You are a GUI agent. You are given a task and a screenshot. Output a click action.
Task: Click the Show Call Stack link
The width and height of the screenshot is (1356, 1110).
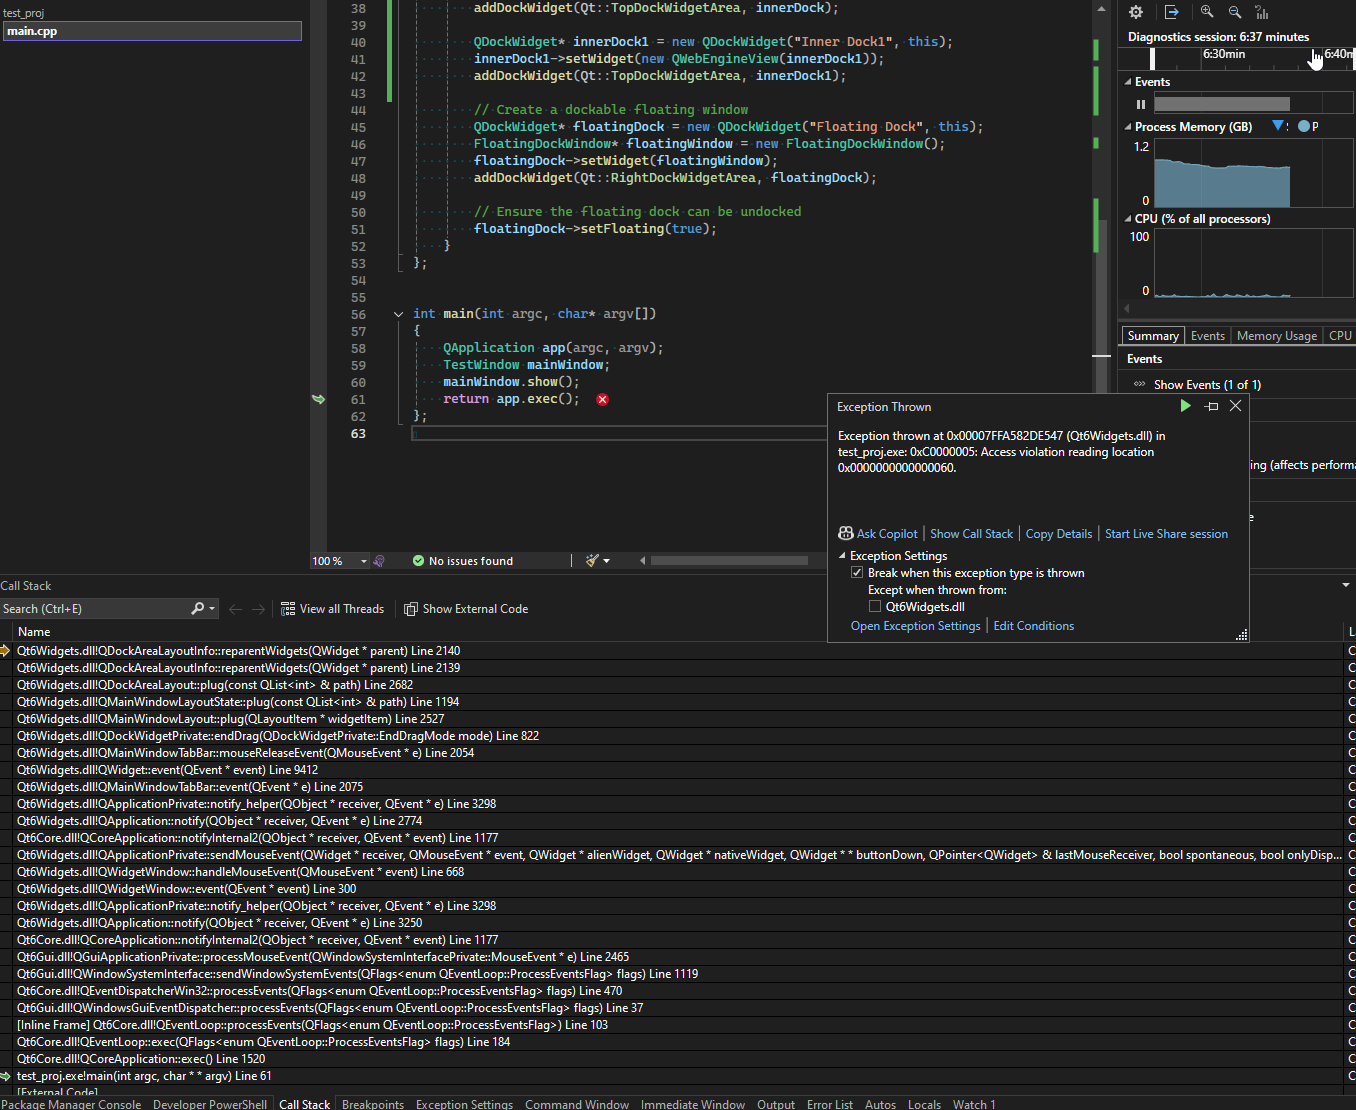(971, 534)
